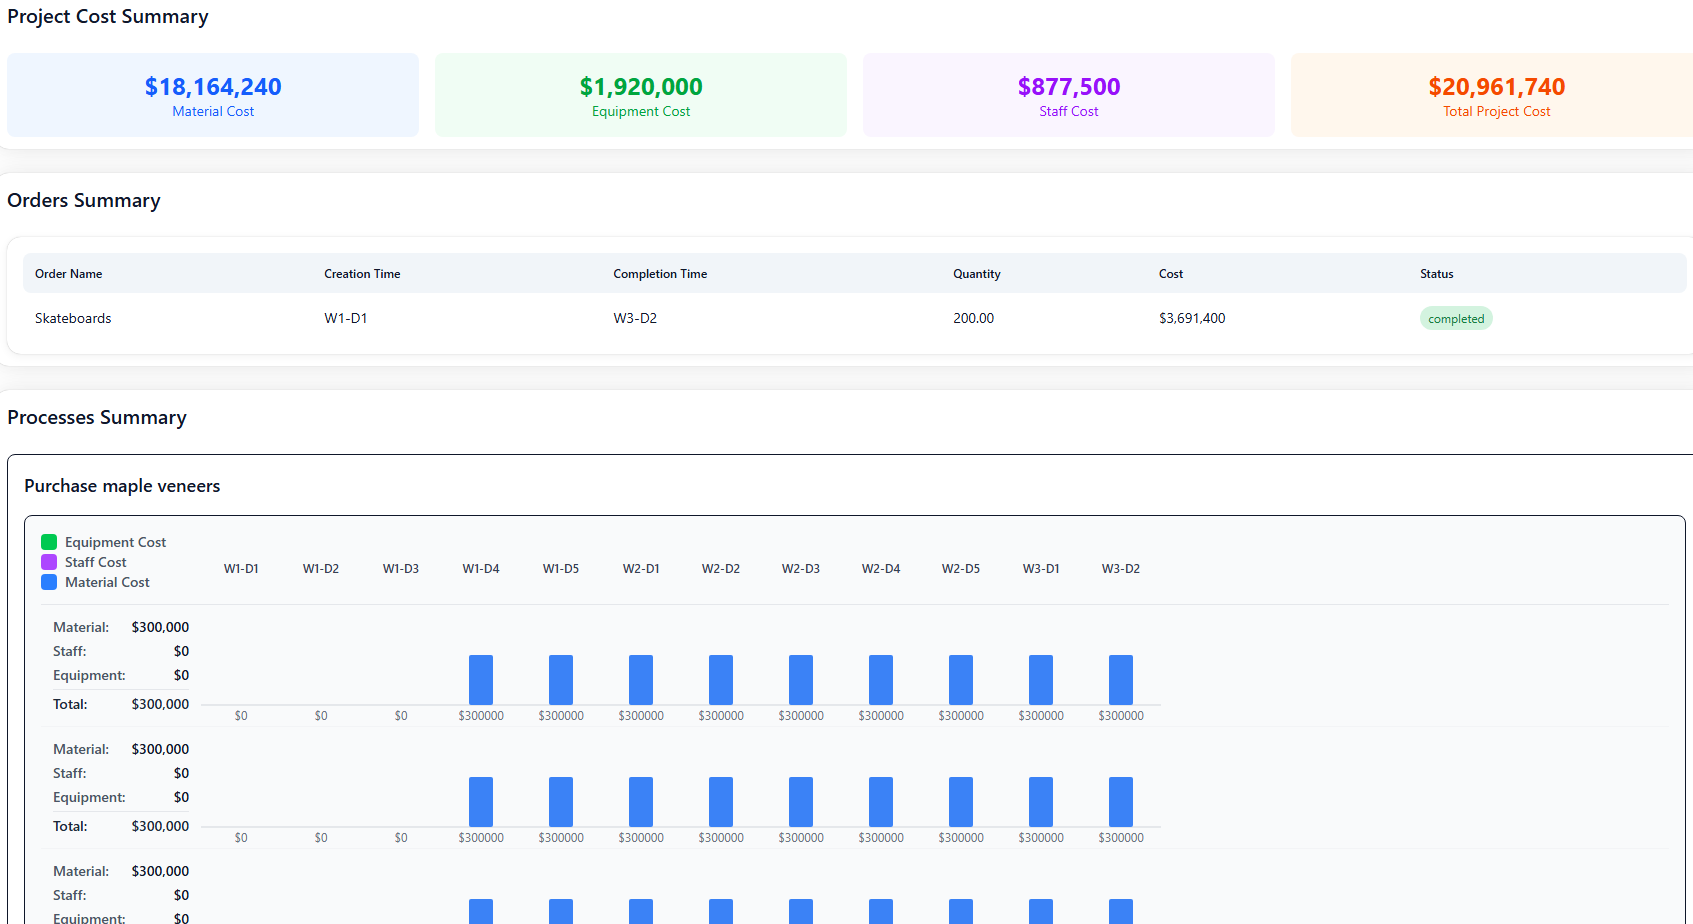Screen dimensions: 1693x924
Task: Open the Staff Cost summary card
Action: [1068, 96]
